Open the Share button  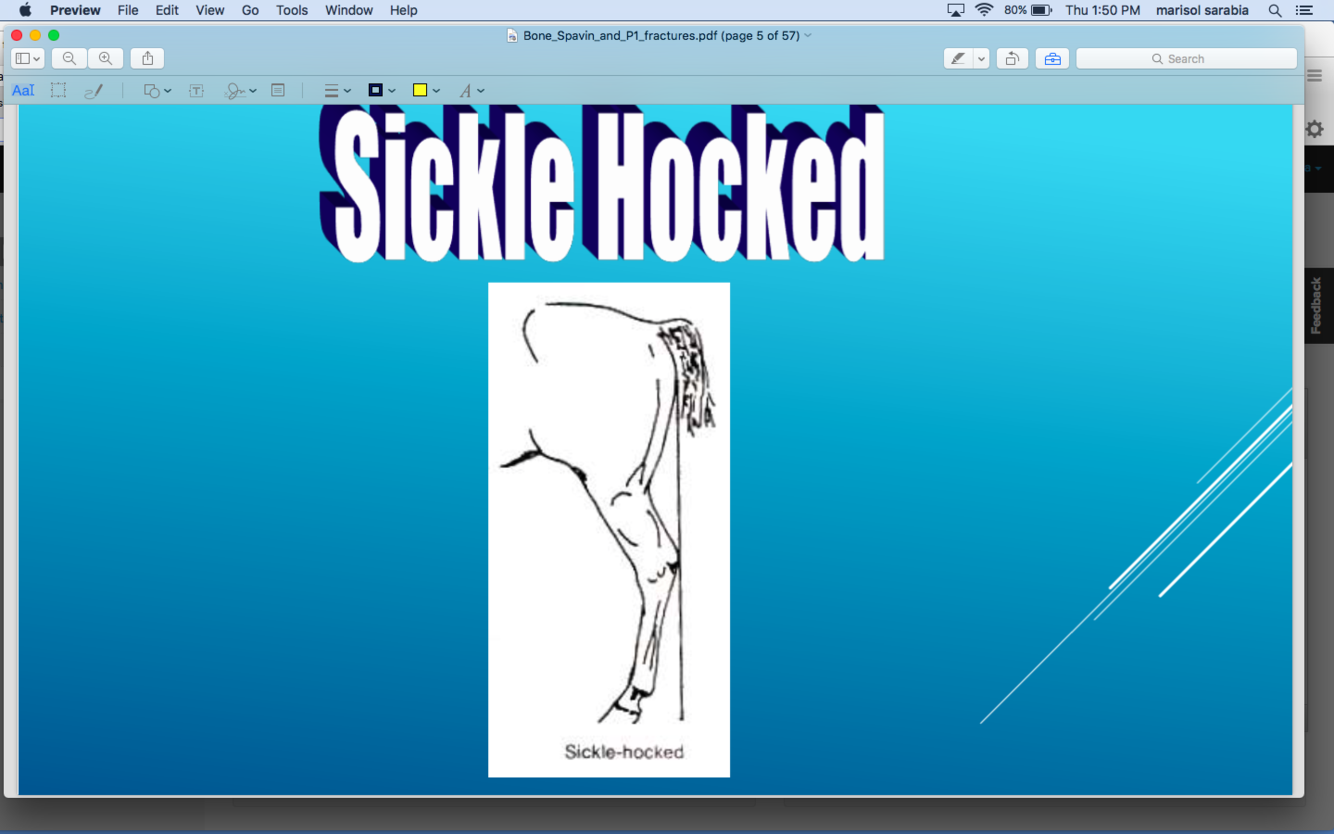(148, 59)
